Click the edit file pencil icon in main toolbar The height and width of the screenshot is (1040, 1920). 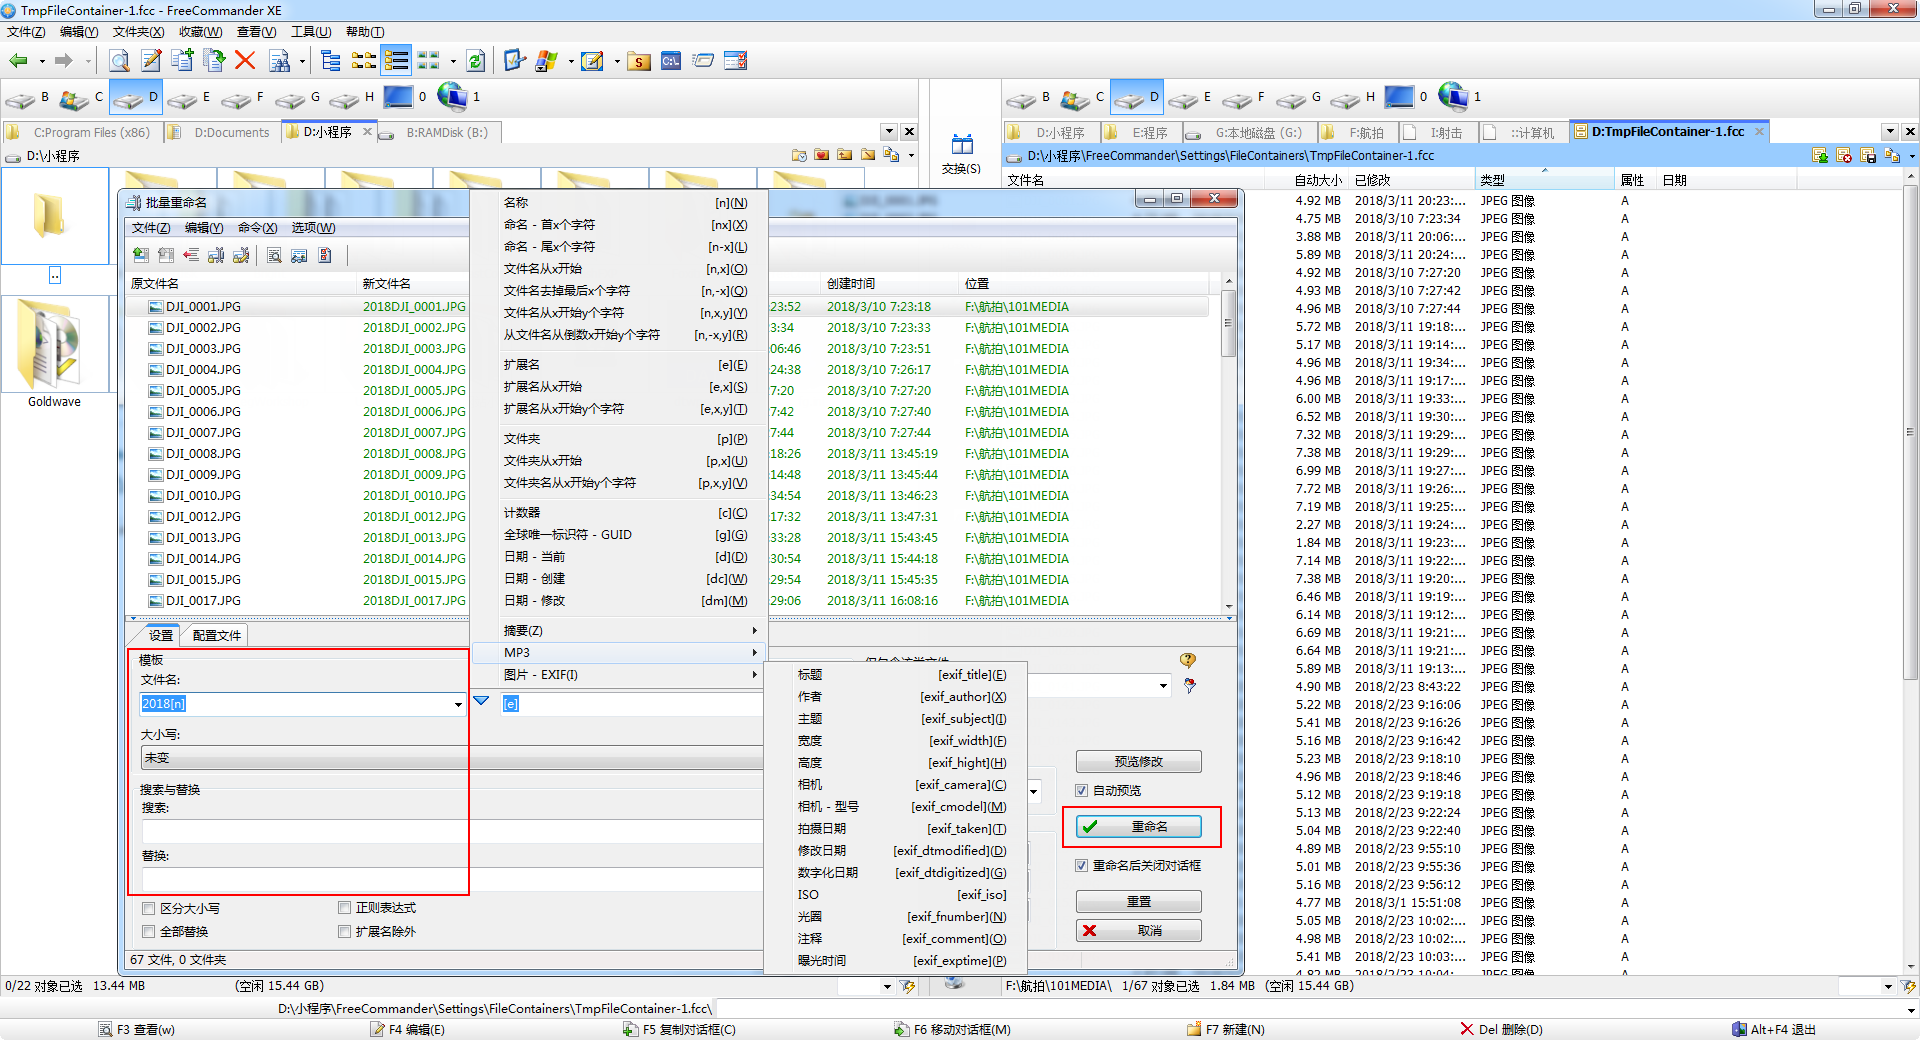(151, 61)
